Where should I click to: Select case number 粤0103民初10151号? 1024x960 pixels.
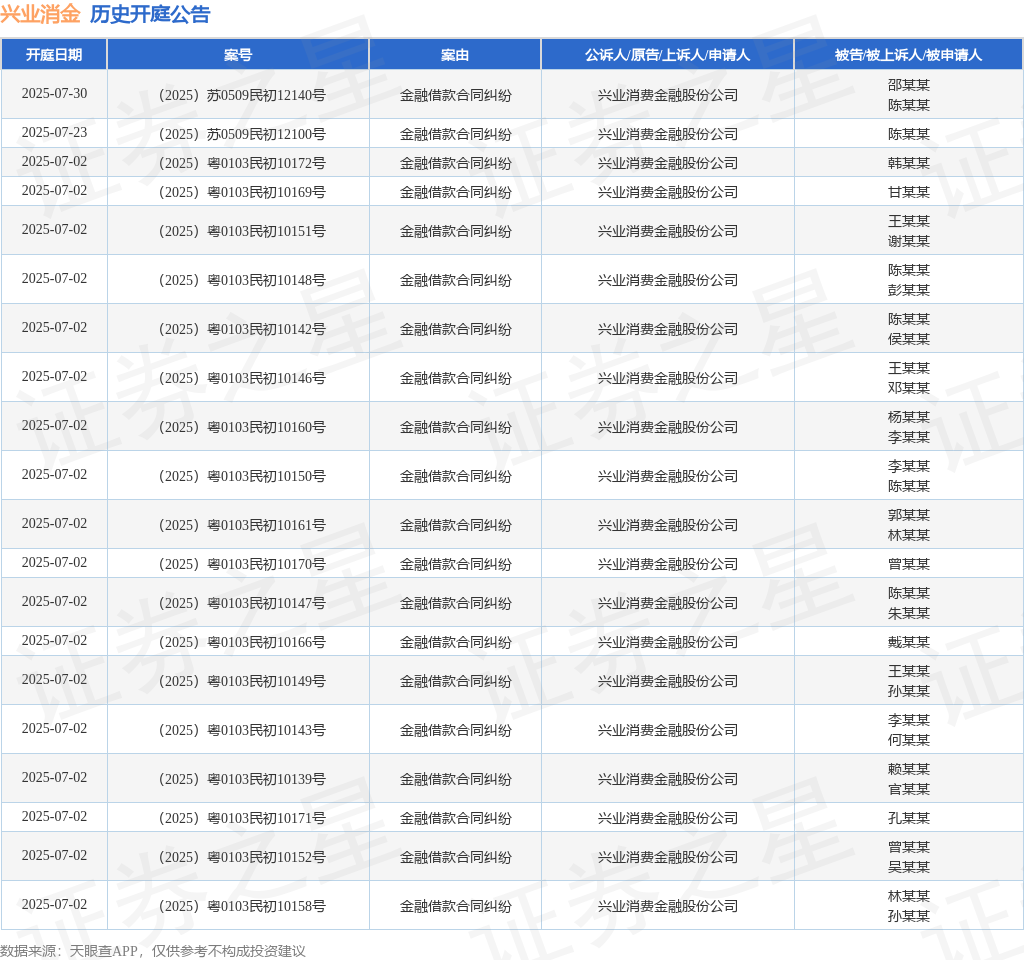pos(242,231)
